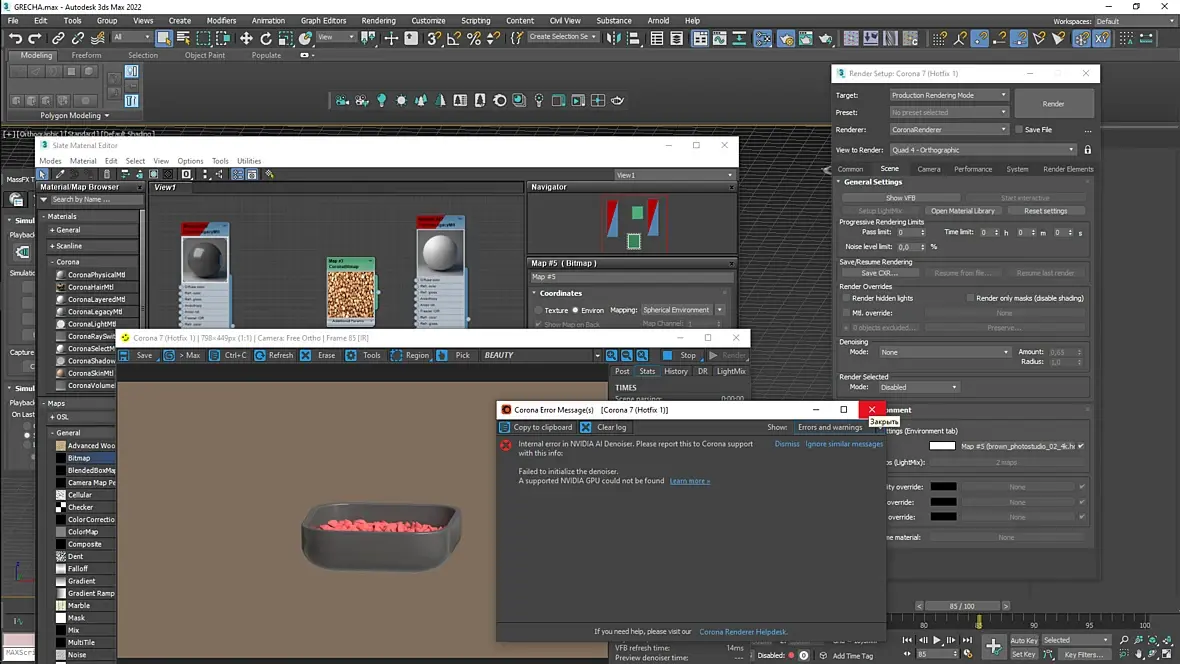Open the Rendering menu

click(378, 20)
